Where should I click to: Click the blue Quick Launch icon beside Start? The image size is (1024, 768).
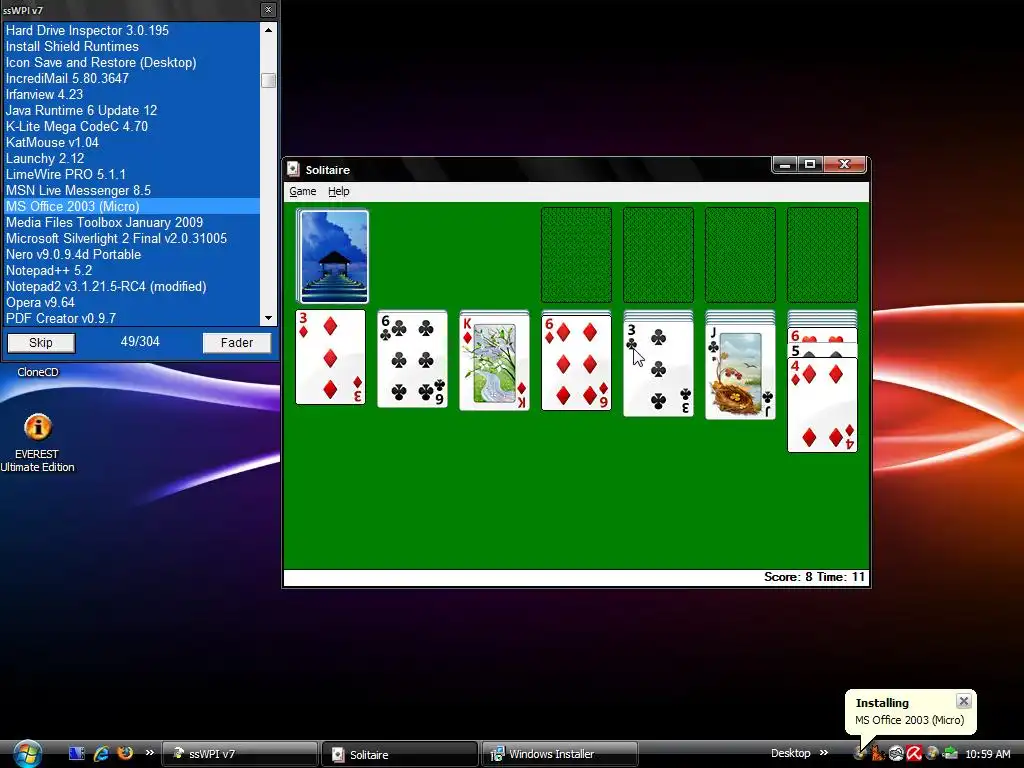click(x=76, y=754)
